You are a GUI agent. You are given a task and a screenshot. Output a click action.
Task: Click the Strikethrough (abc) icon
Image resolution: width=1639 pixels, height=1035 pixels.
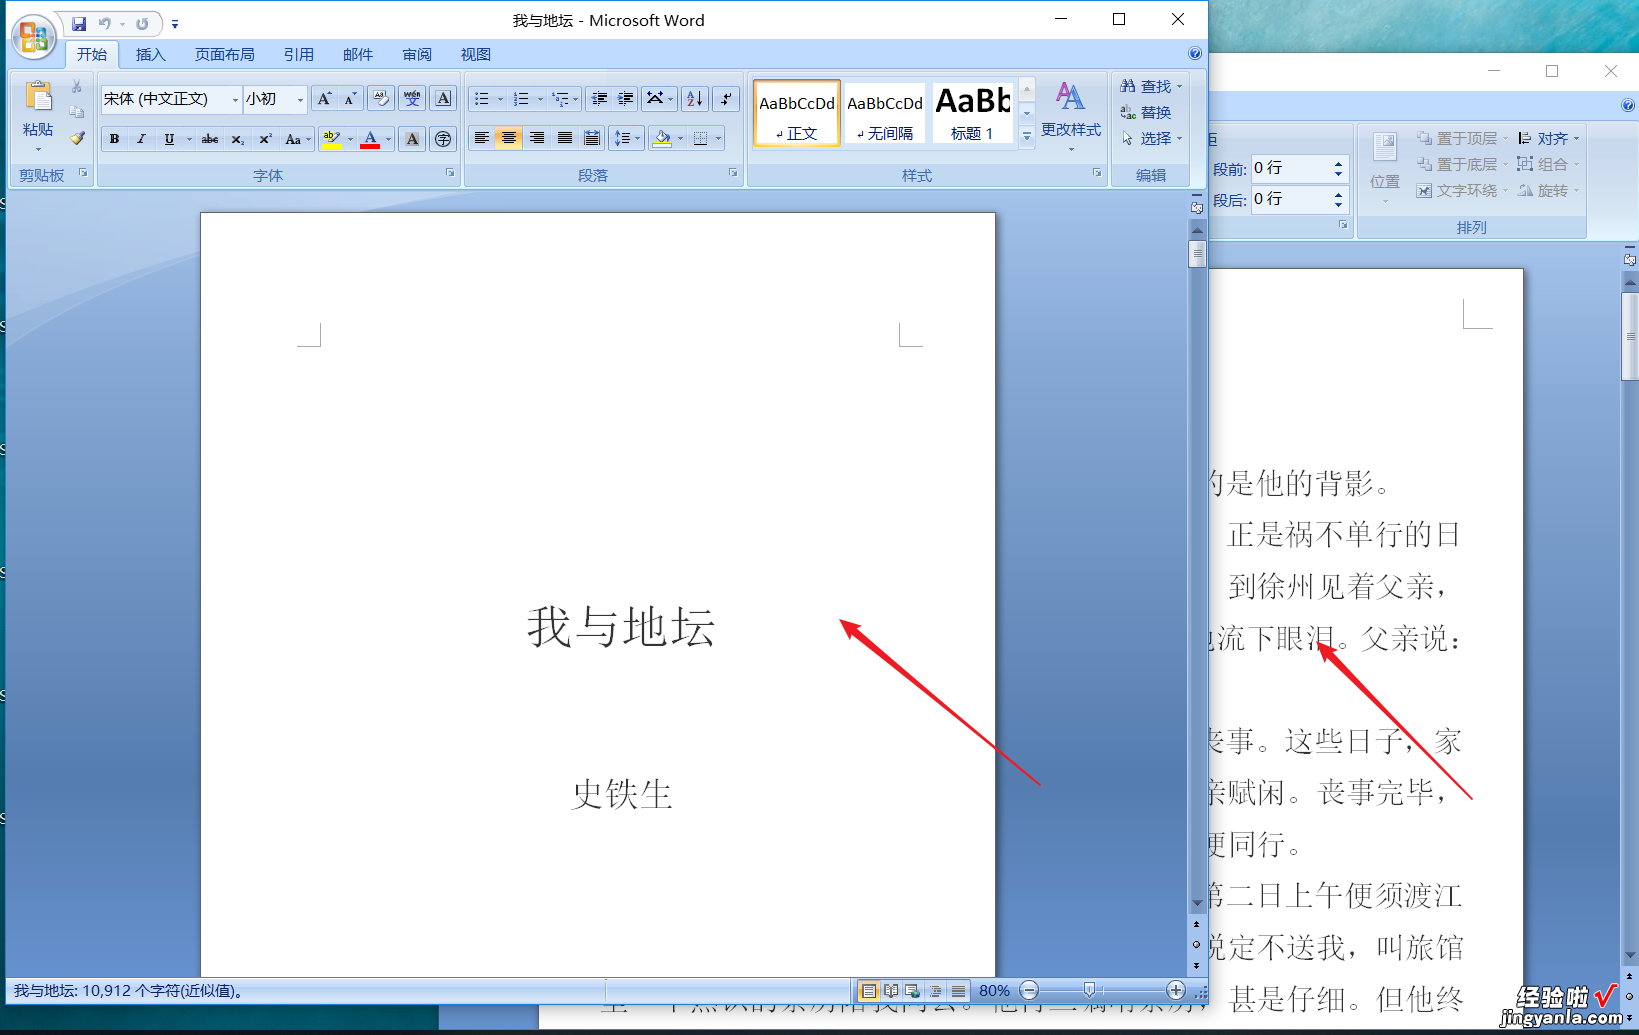210,139
